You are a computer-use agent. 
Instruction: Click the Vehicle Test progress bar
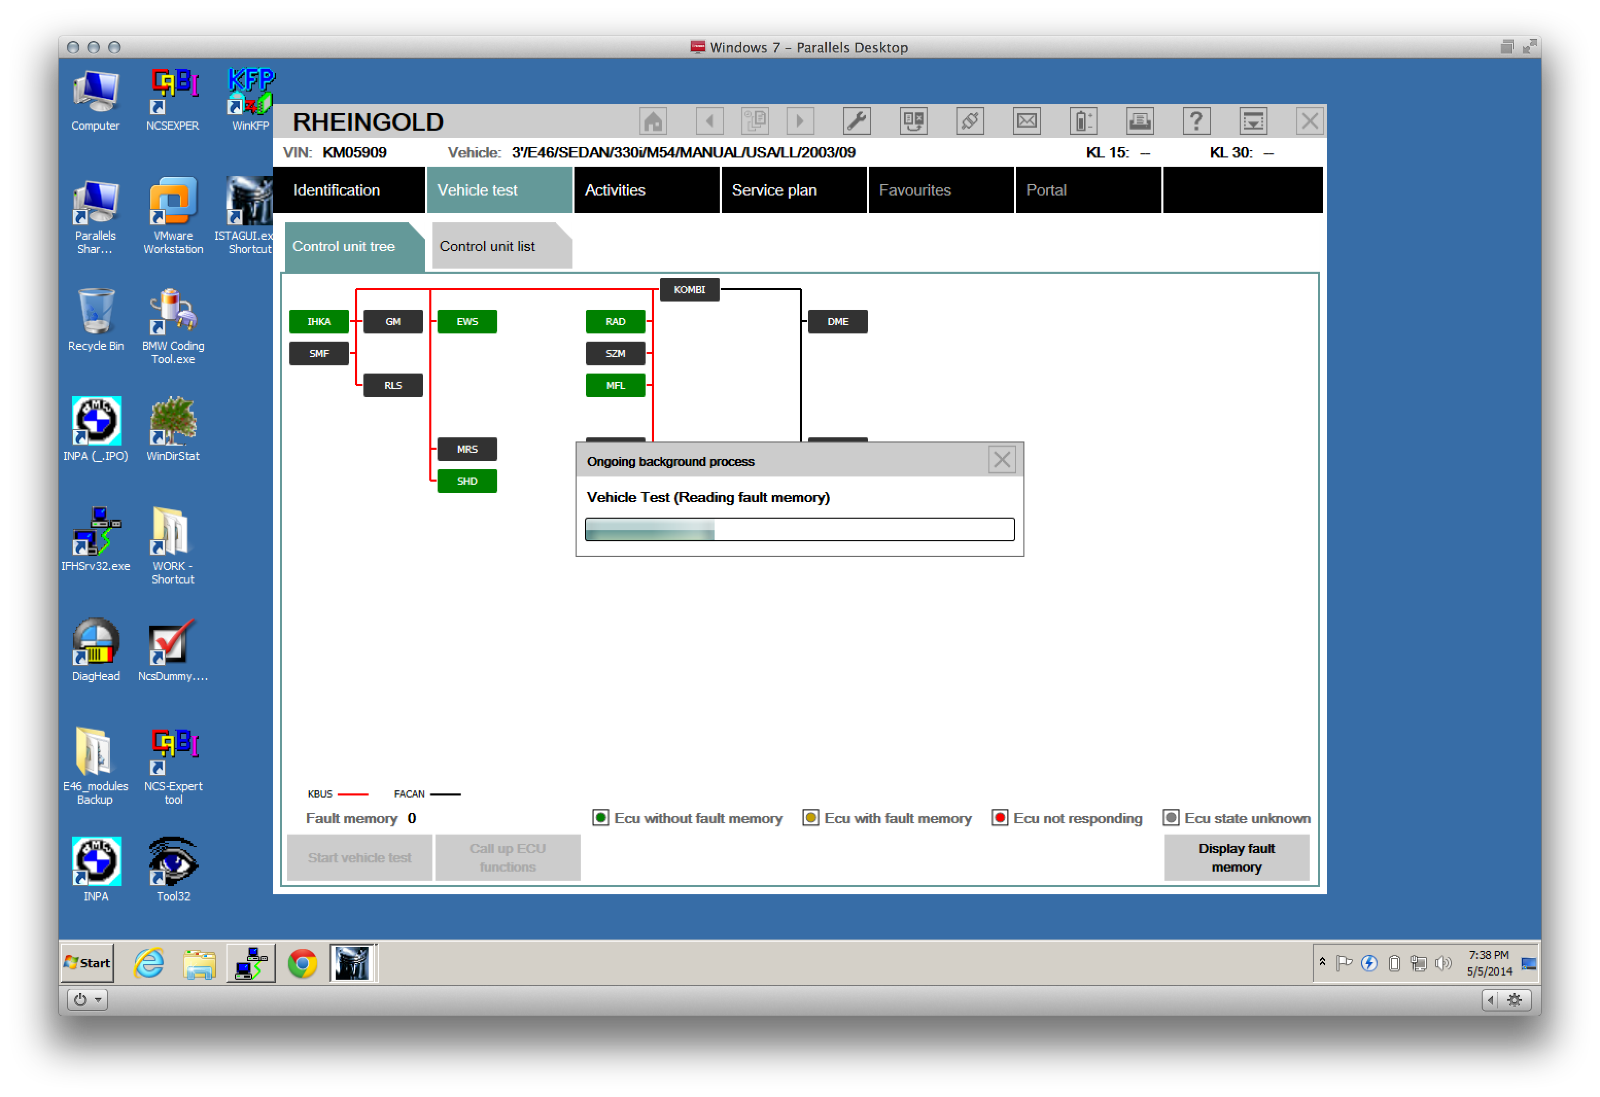pos(800,529)
